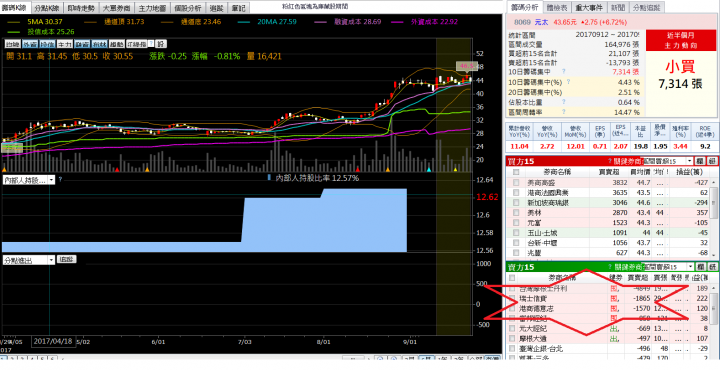This screenshot has height=370, width=720.
Task: Open the 新聞 tab
Action: pos(617,7)
